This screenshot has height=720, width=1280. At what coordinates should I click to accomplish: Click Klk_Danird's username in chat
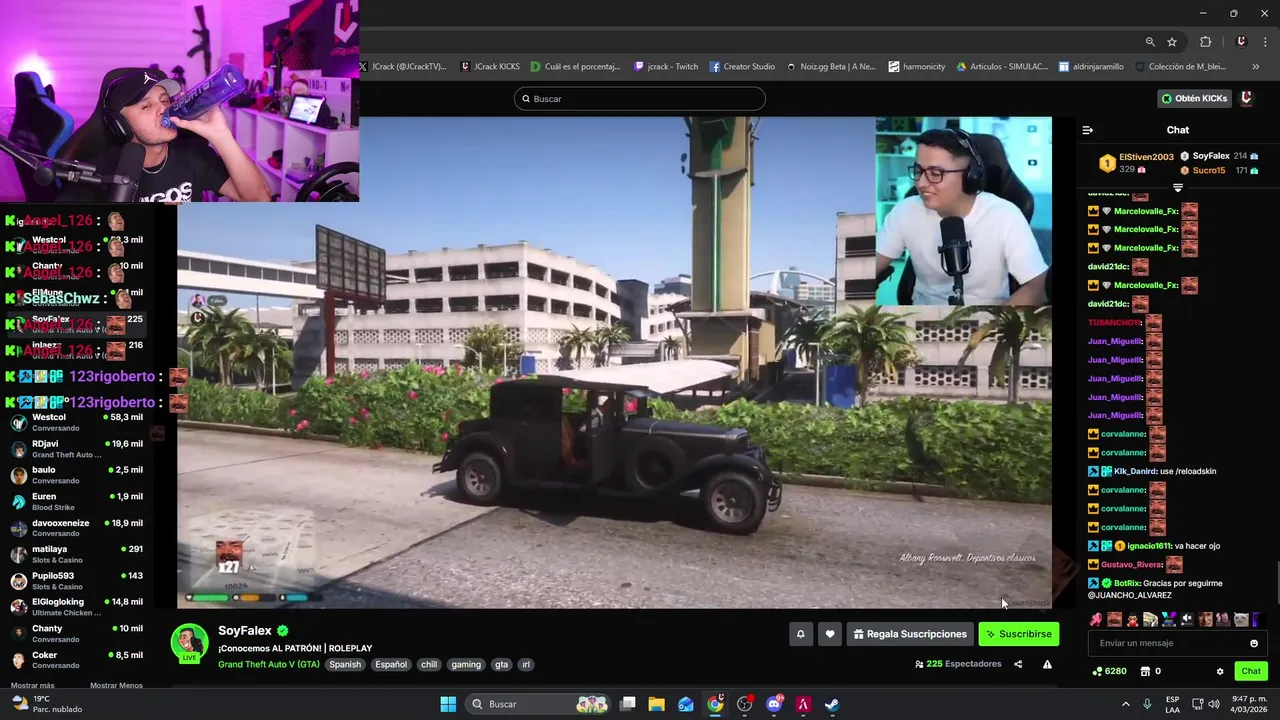pos(1135,471)
